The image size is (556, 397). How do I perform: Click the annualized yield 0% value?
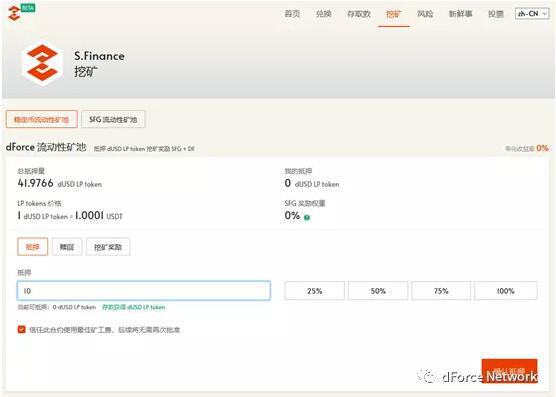(542, 148)
